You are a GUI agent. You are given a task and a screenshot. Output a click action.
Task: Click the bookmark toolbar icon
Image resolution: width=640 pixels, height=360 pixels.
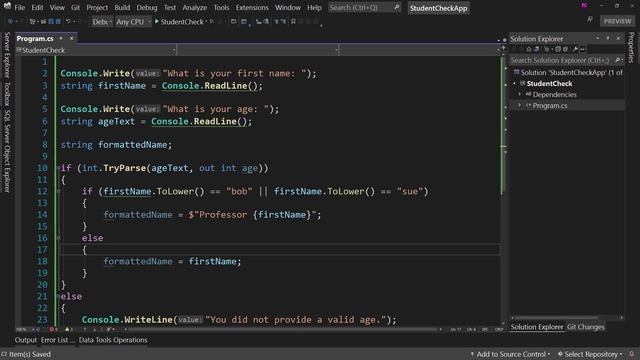[293, 21]
